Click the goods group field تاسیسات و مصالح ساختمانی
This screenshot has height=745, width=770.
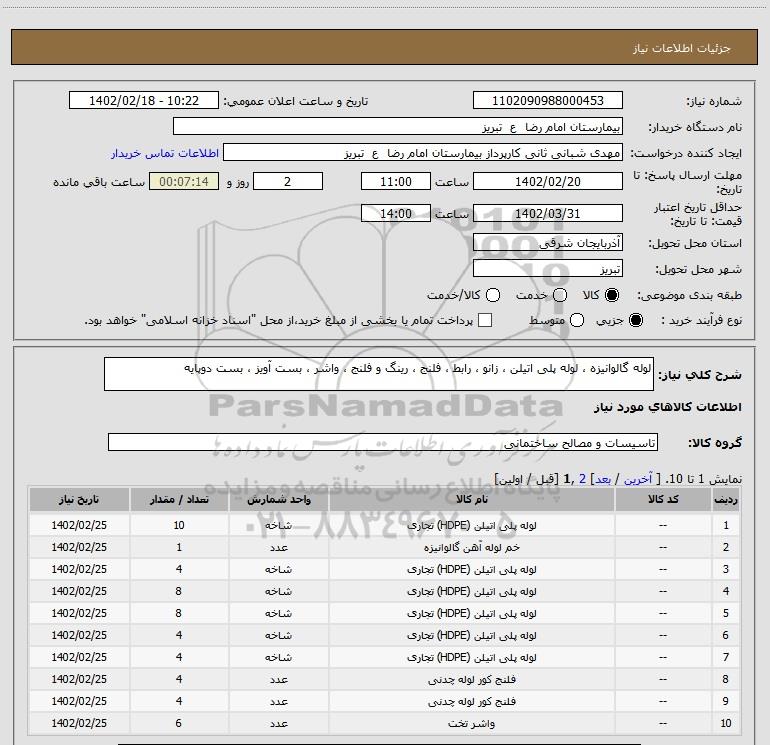383,442
